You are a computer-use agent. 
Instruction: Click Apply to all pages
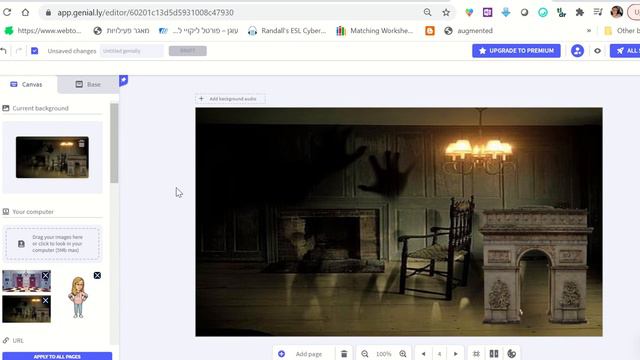[x=57, y=356]
